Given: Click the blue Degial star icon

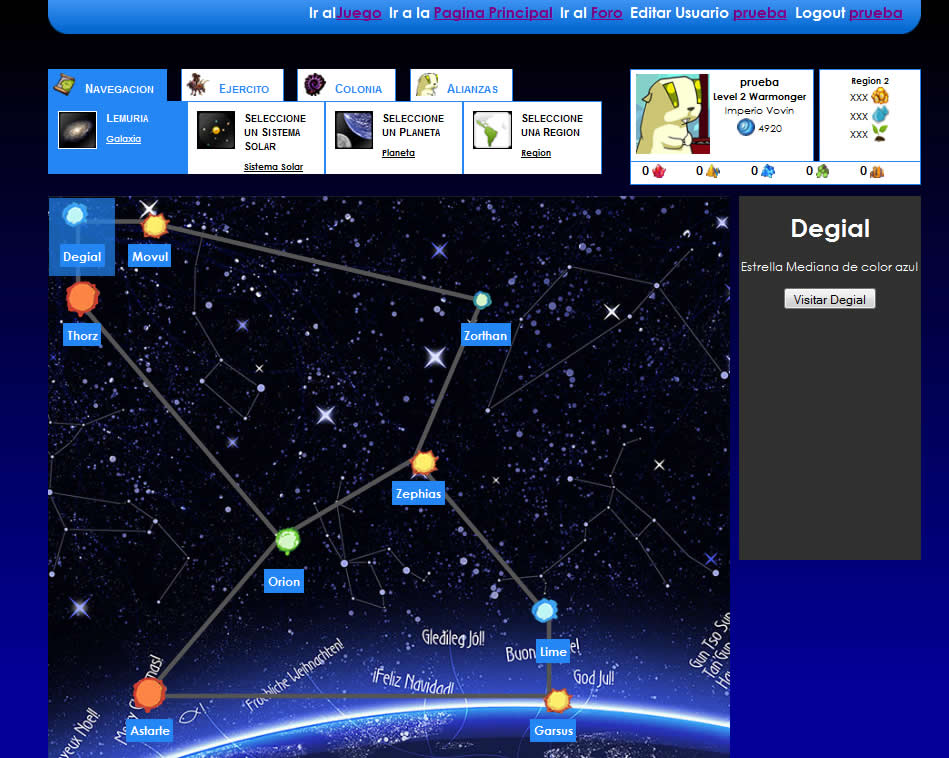Looking at the screenshot, I should (x=74, y=215).
